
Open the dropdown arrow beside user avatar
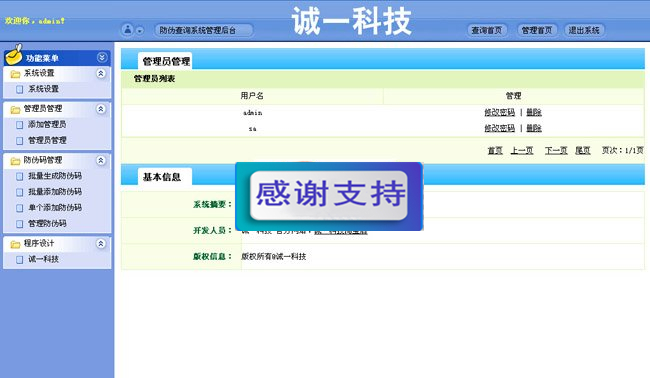140,31
